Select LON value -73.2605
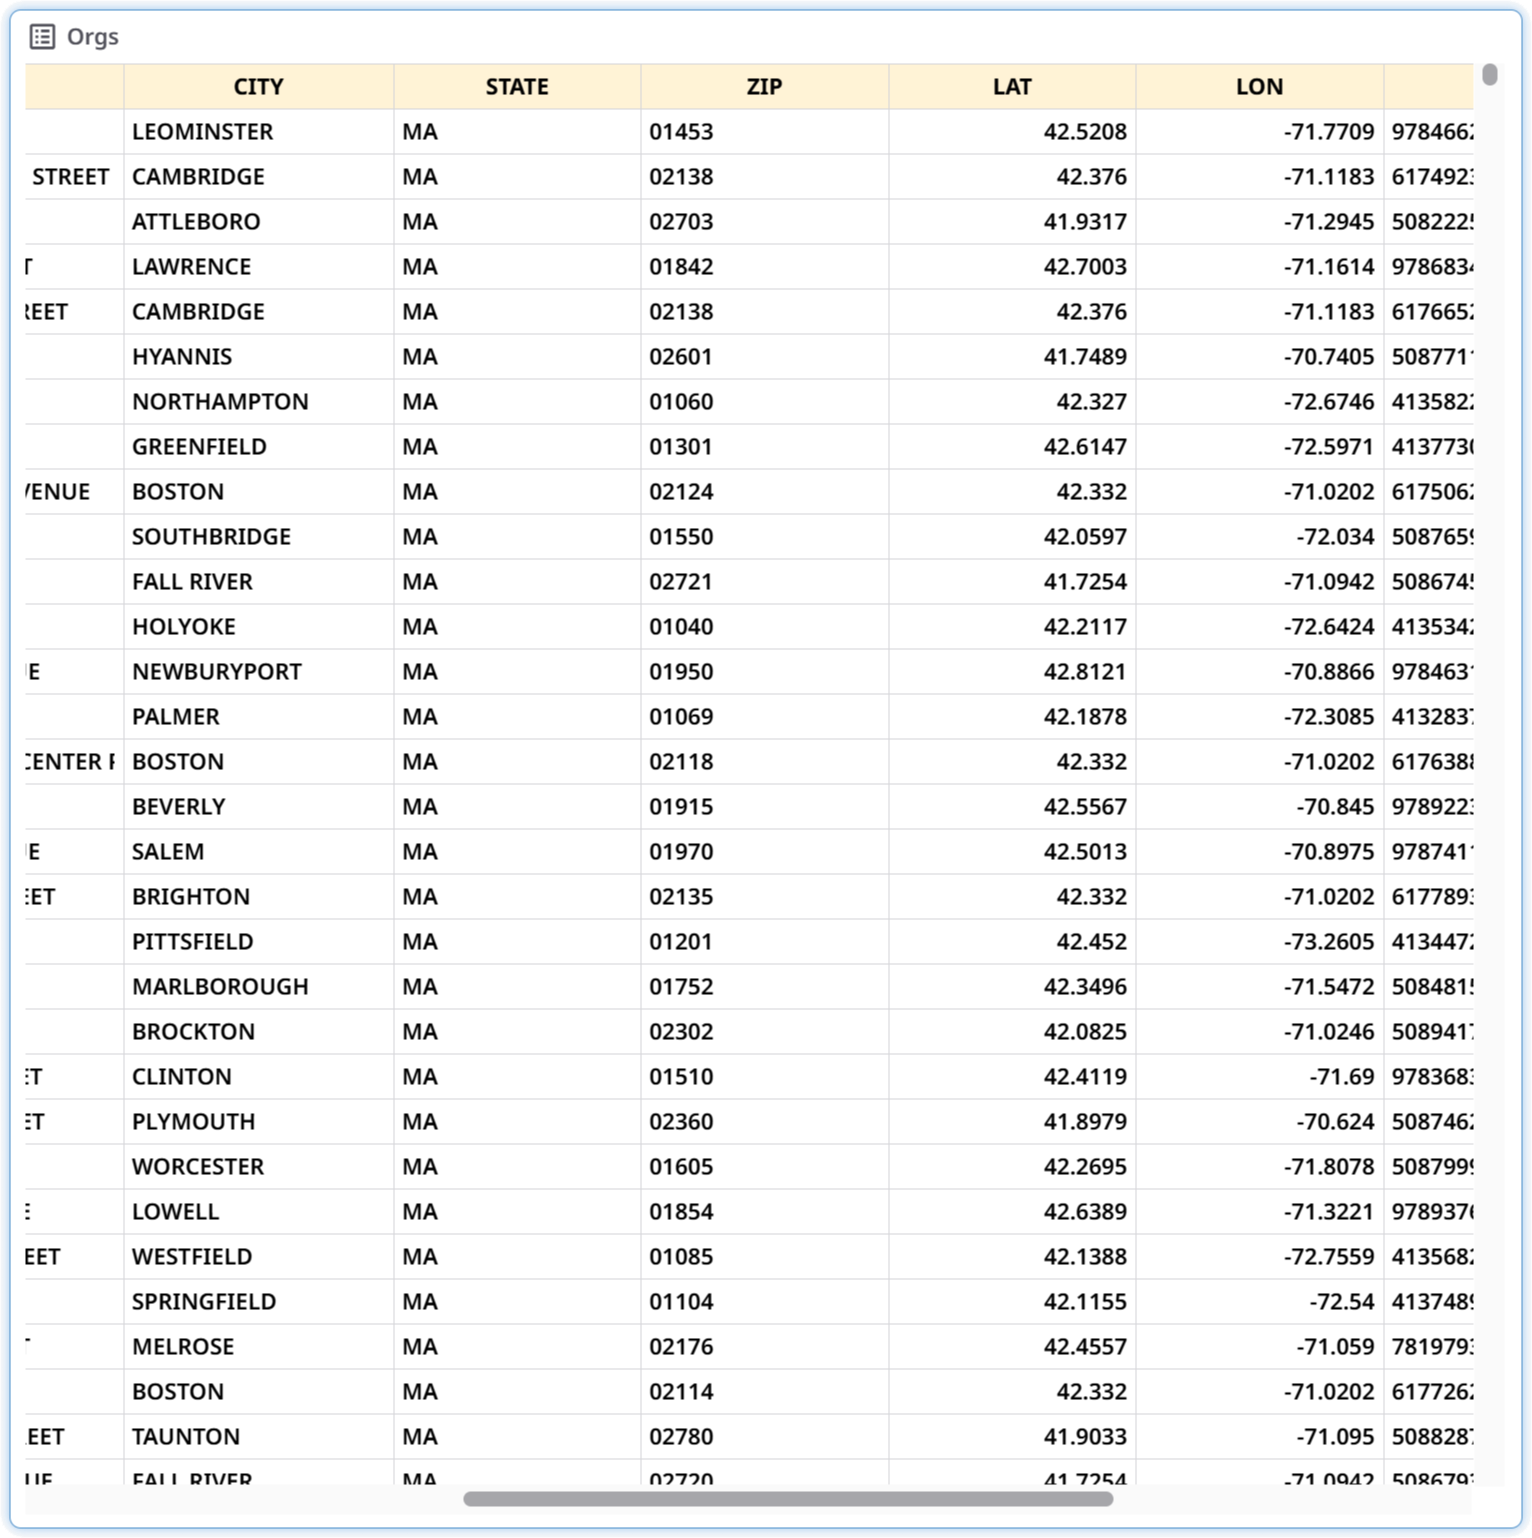1532x1538 pixels. [1260, 942]
